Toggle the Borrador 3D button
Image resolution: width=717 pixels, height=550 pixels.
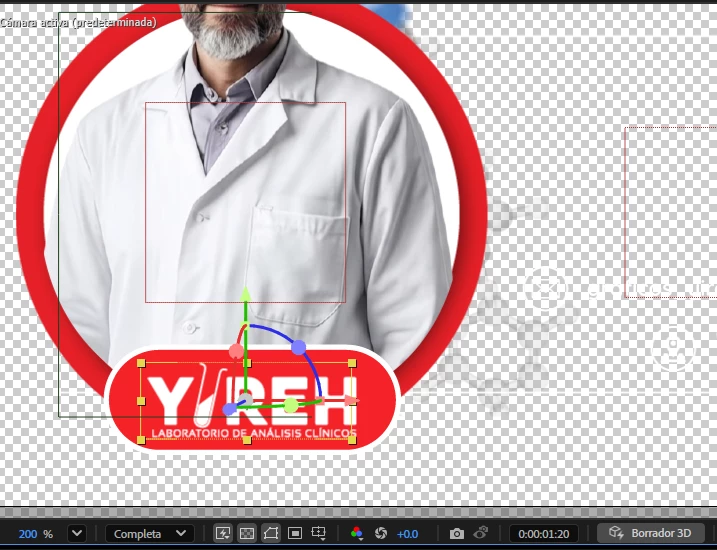coord(650,533)
